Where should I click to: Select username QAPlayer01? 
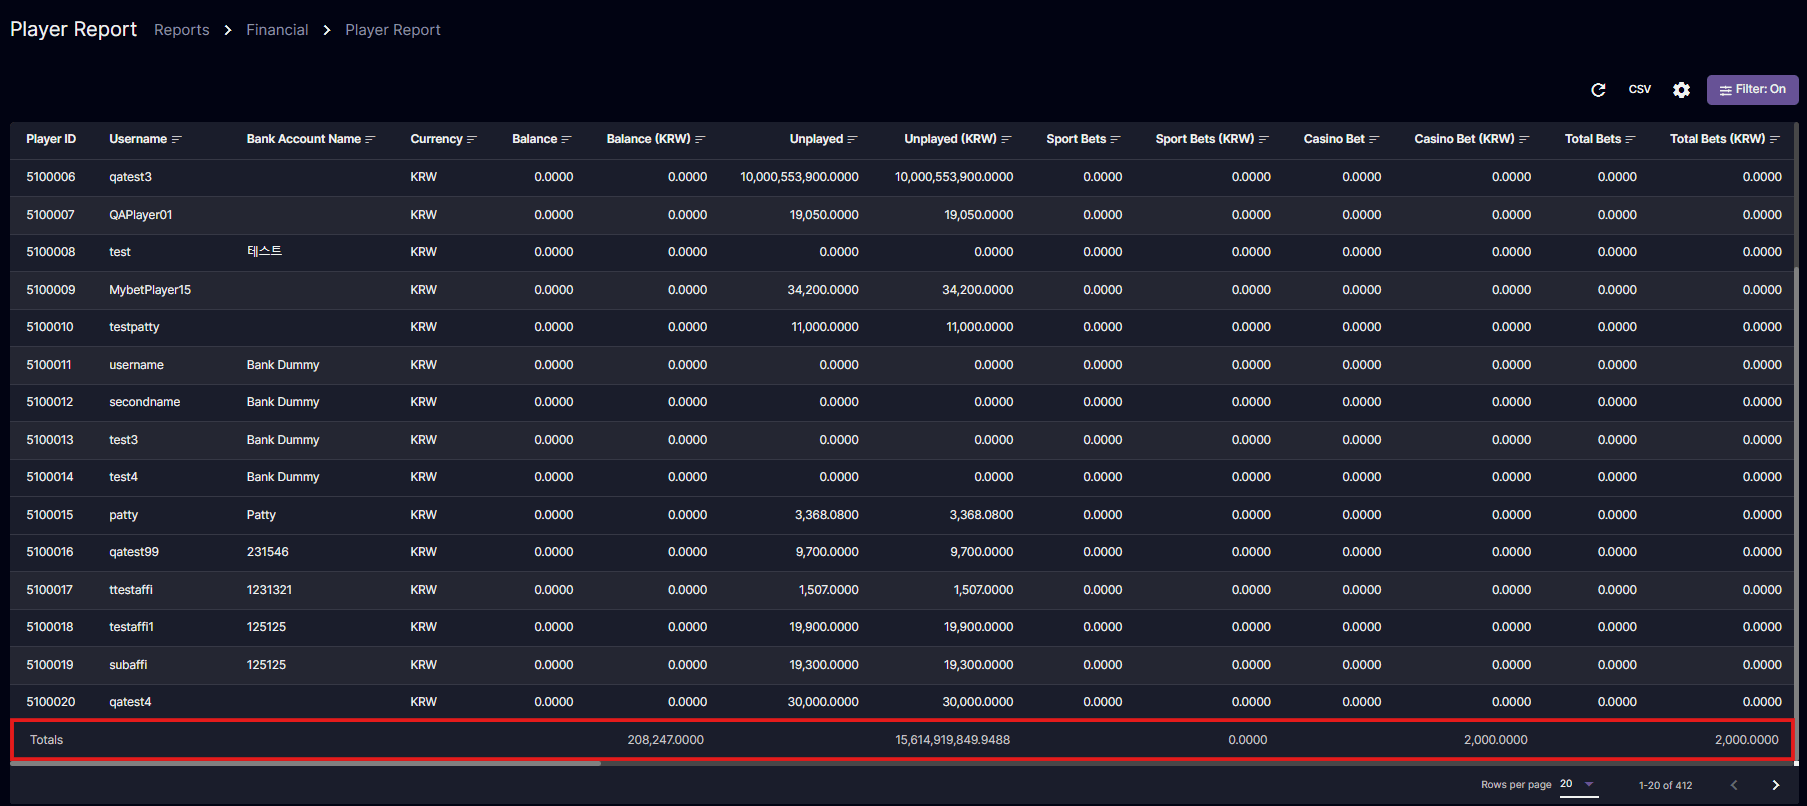pos(141,215)
